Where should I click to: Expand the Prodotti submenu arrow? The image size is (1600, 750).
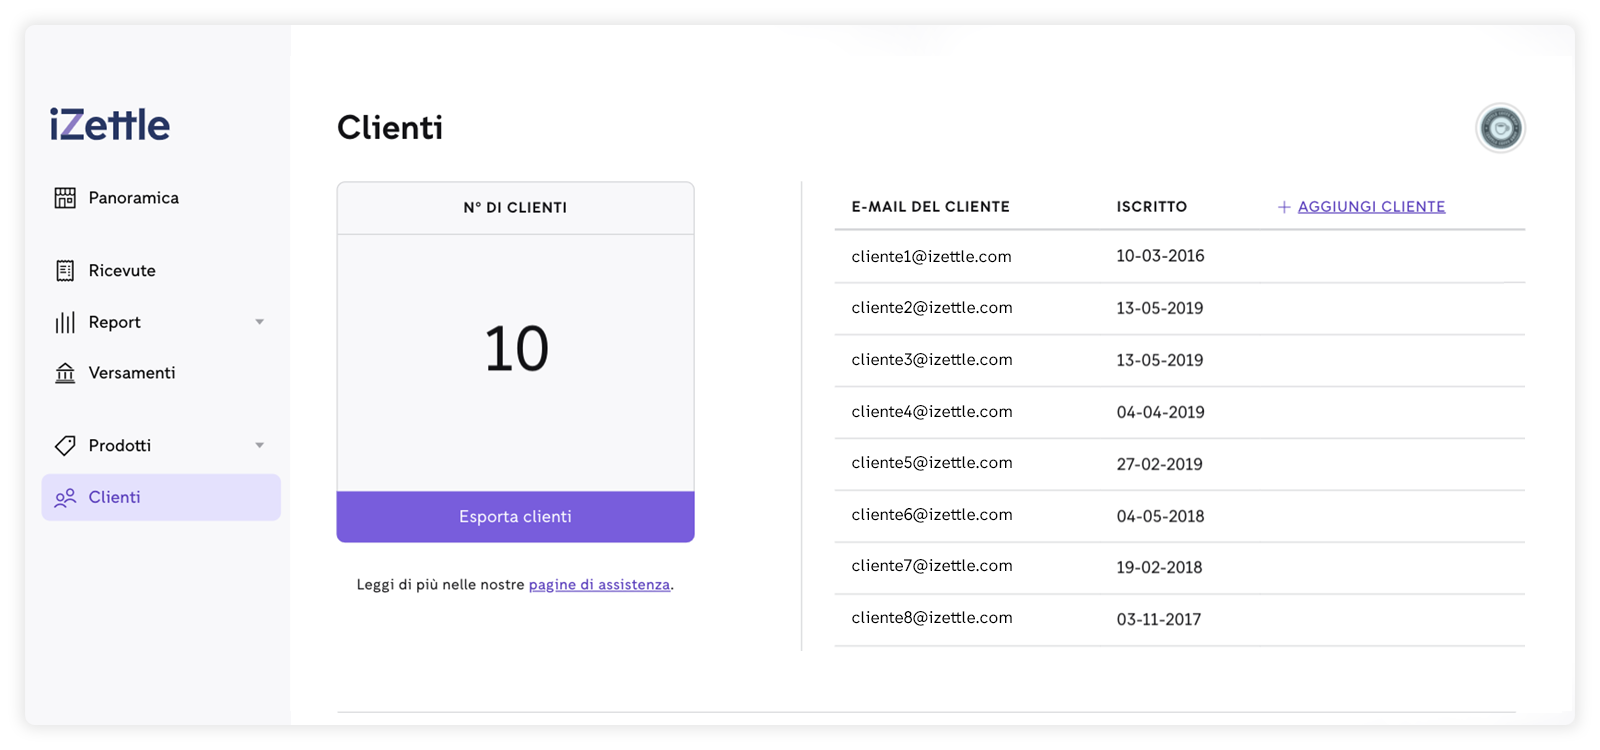(x=260, y=445)
